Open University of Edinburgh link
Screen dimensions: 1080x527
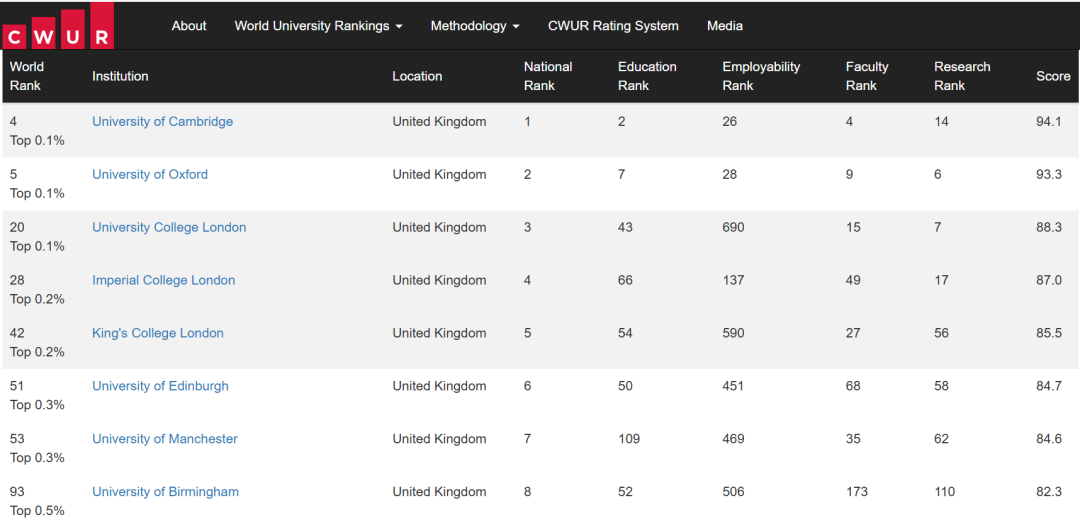click(160, 386)
